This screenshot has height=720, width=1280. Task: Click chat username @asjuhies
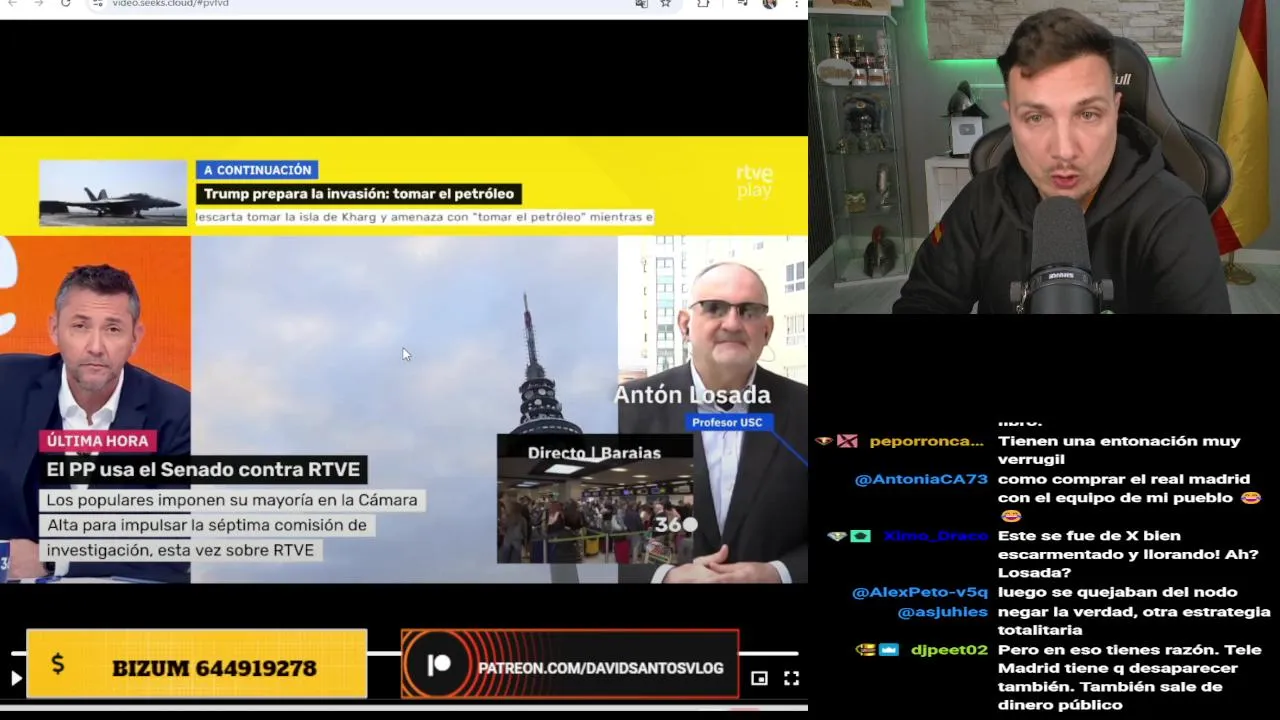tap(942, 611)
